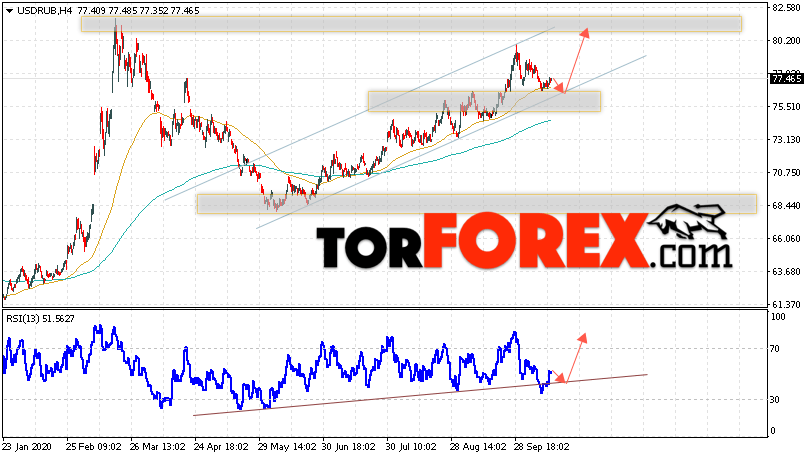Click the 75.510 price scale label
Viewport: 808px width, 458px height.
click(786, 107)
